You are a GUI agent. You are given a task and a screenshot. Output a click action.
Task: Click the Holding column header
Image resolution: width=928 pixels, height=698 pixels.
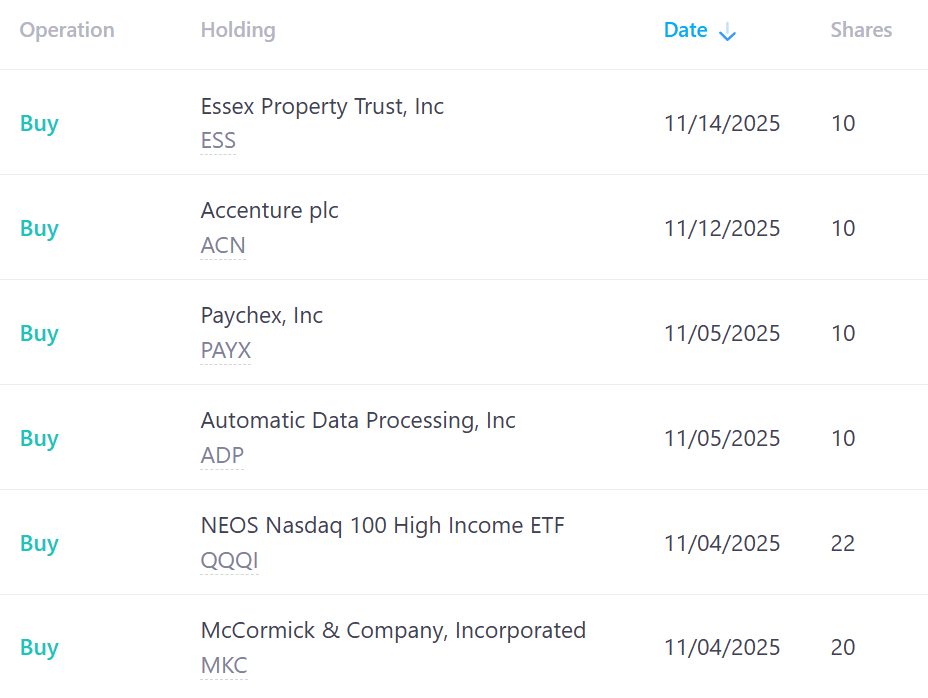[238, 30]
